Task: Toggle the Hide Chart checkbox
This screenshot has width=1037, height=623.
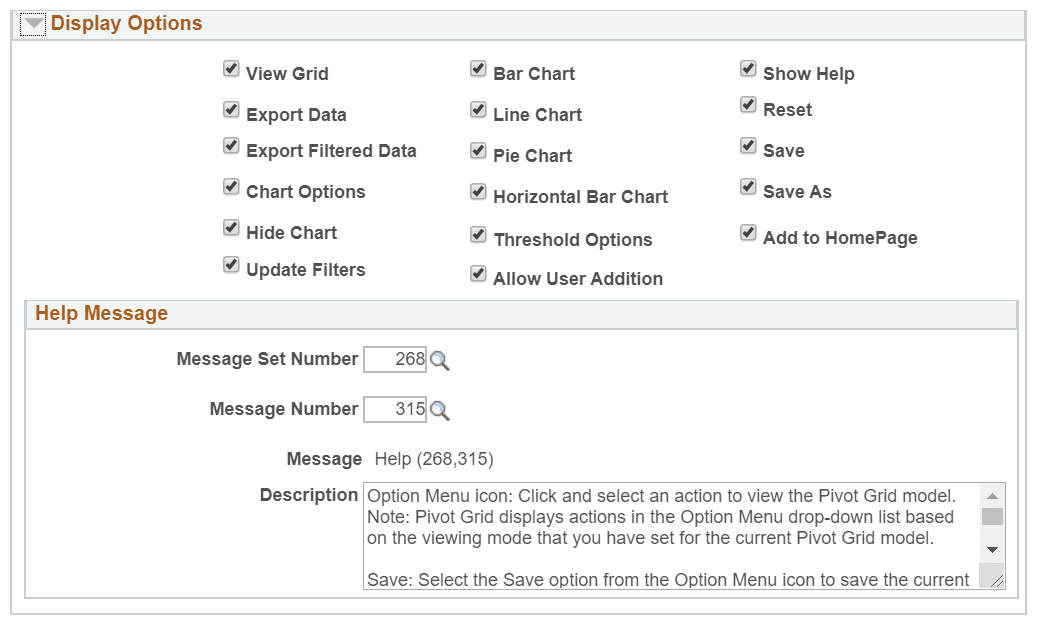Action: click(231, 228)
